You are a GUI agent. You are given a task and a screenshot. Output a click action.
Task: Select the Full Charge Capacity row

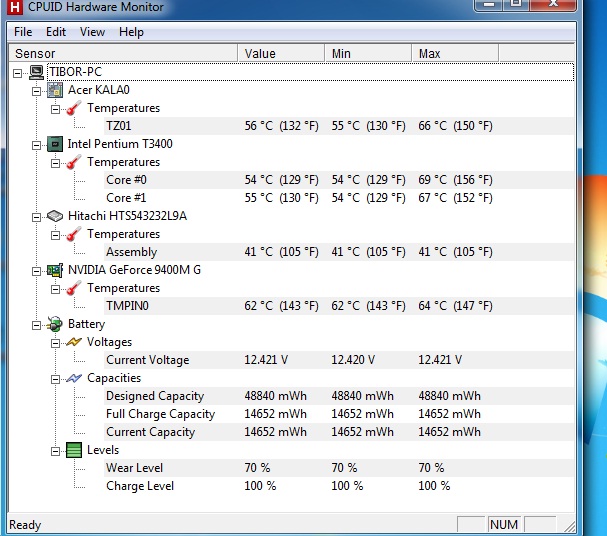(x=339, y=414)
